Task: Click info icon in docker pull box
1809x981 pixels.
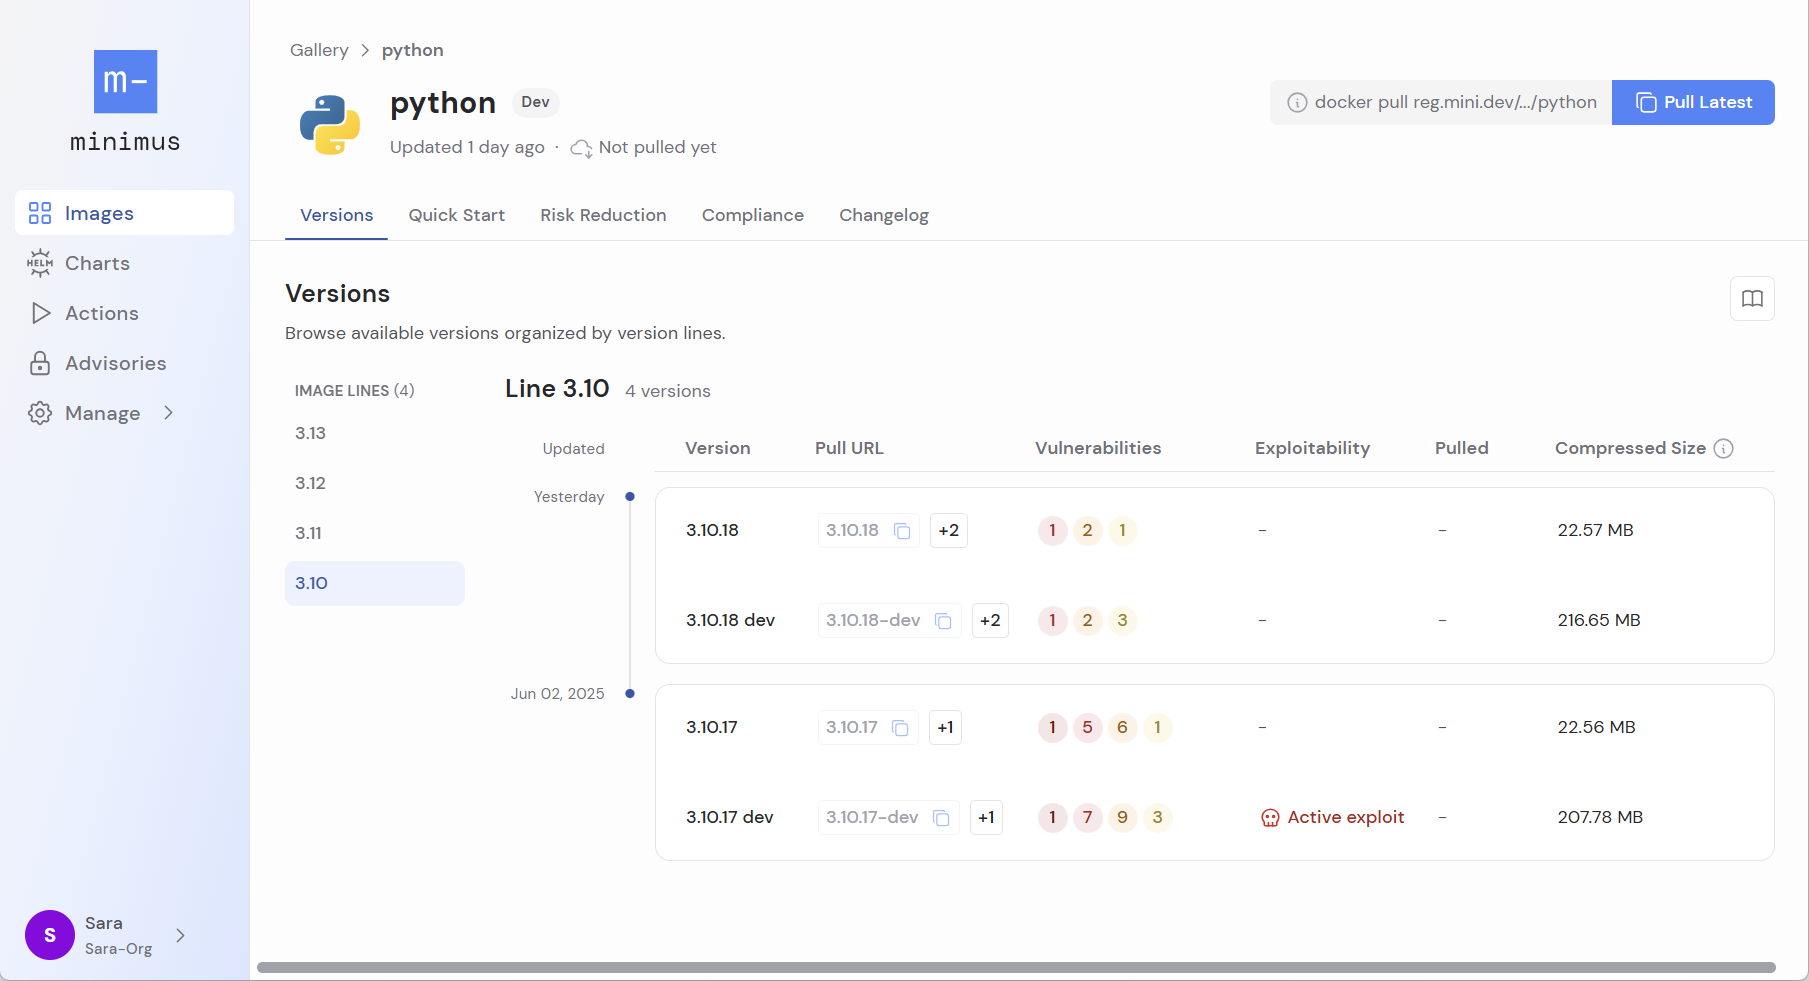Action: pyautogui.click(x=1297, y=102)
